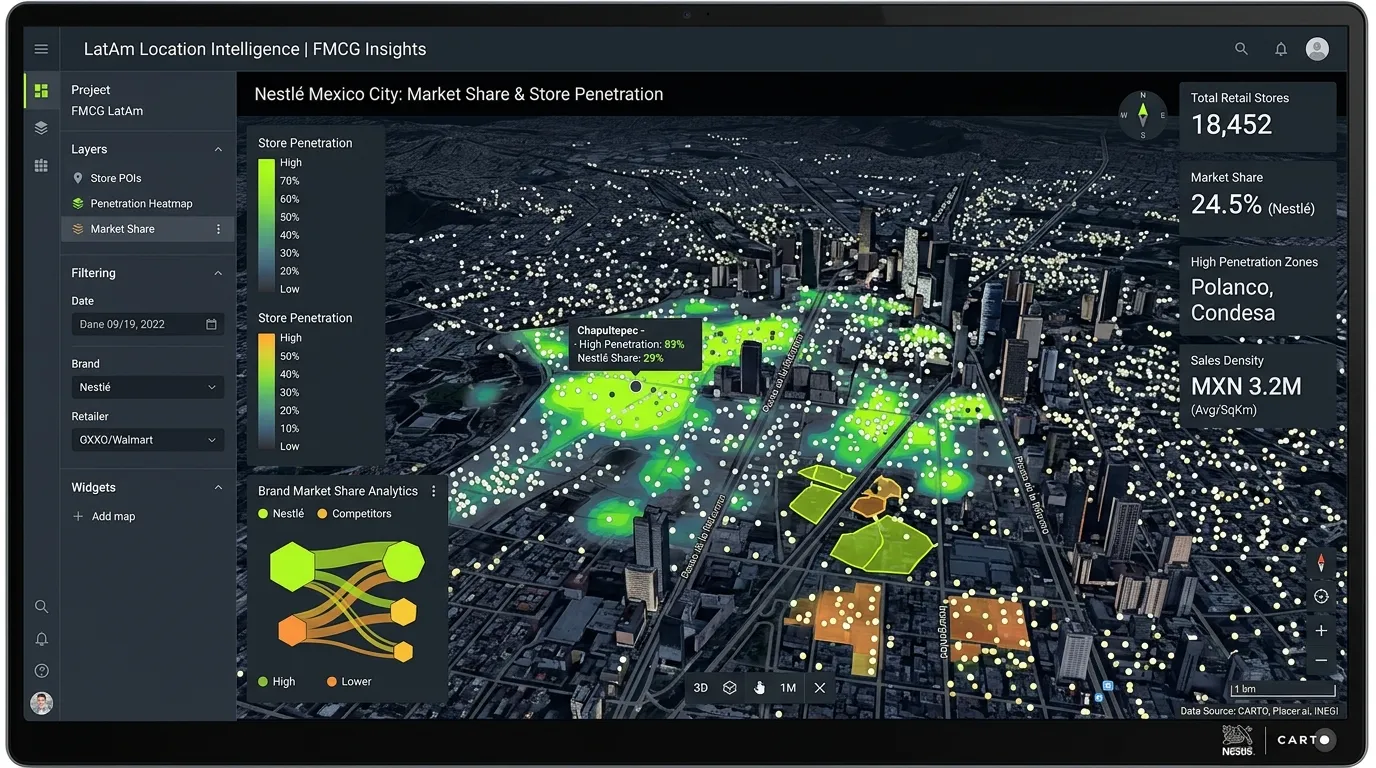Click the Data Source attribution text

1259,711
